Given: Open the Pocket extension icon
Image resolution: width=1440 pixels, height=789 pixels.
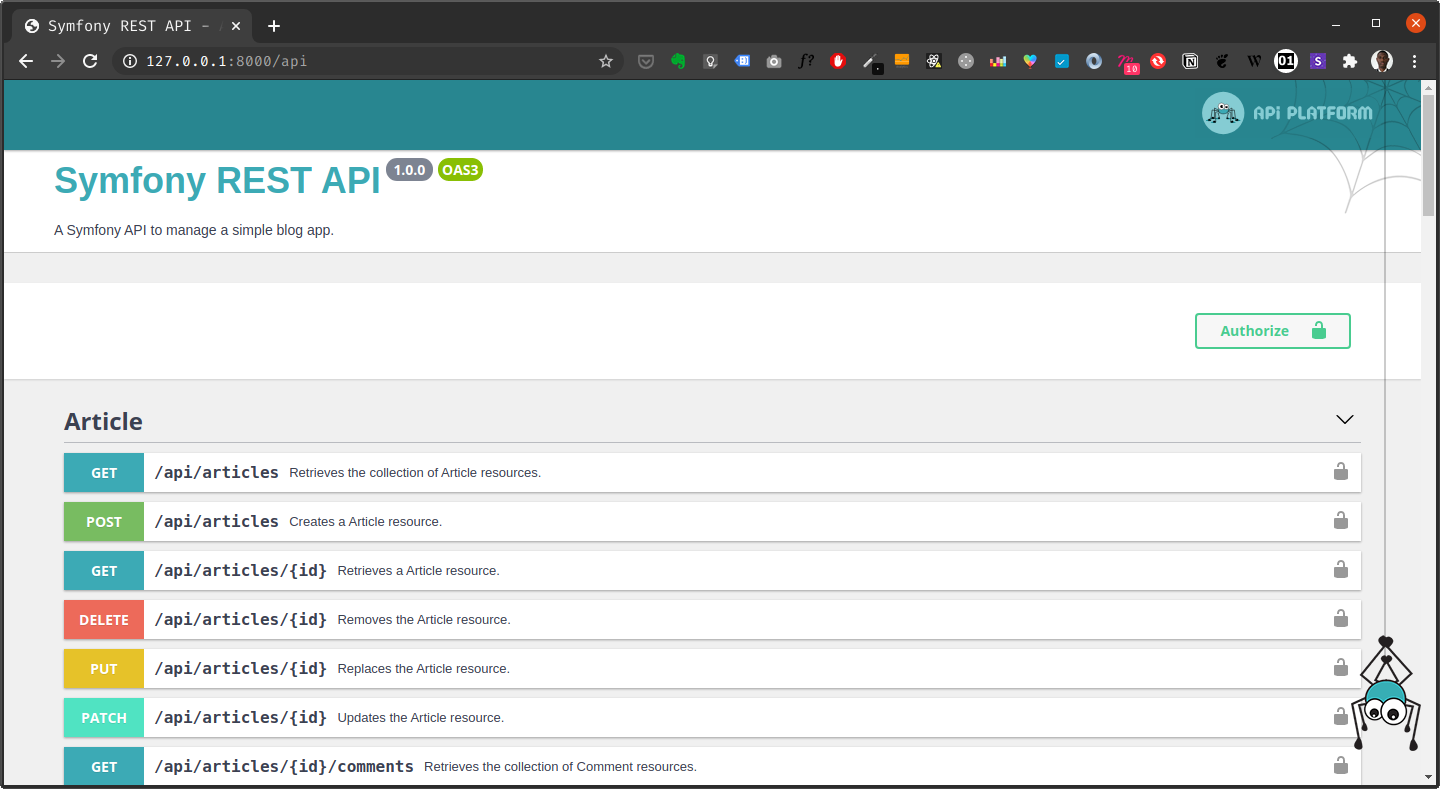Looking at the screenshot, I should coord(646,61).
